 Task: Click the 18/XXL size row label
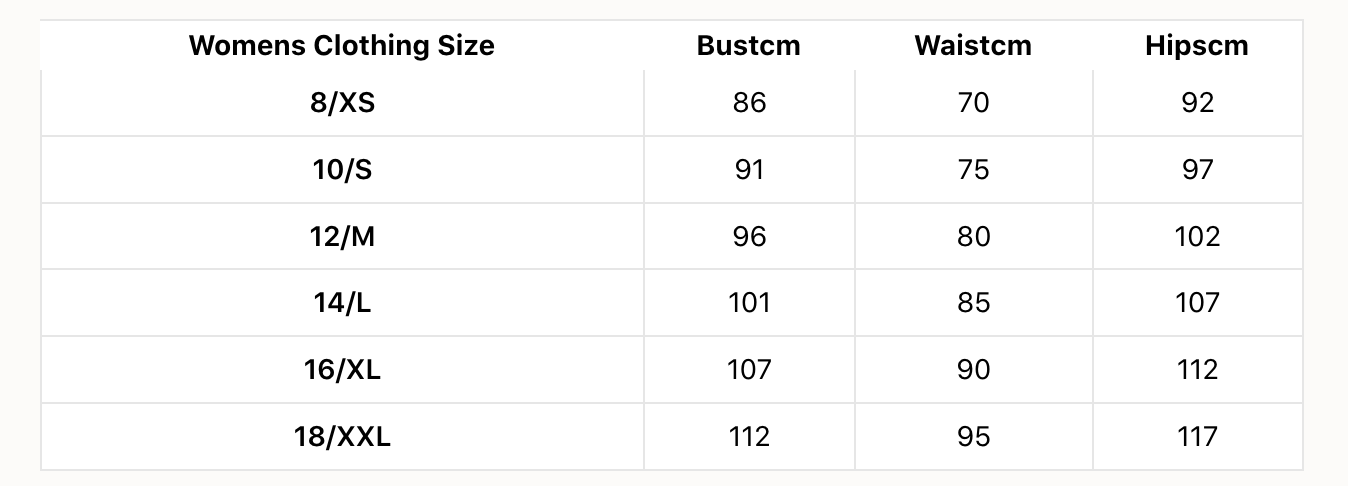342,437
